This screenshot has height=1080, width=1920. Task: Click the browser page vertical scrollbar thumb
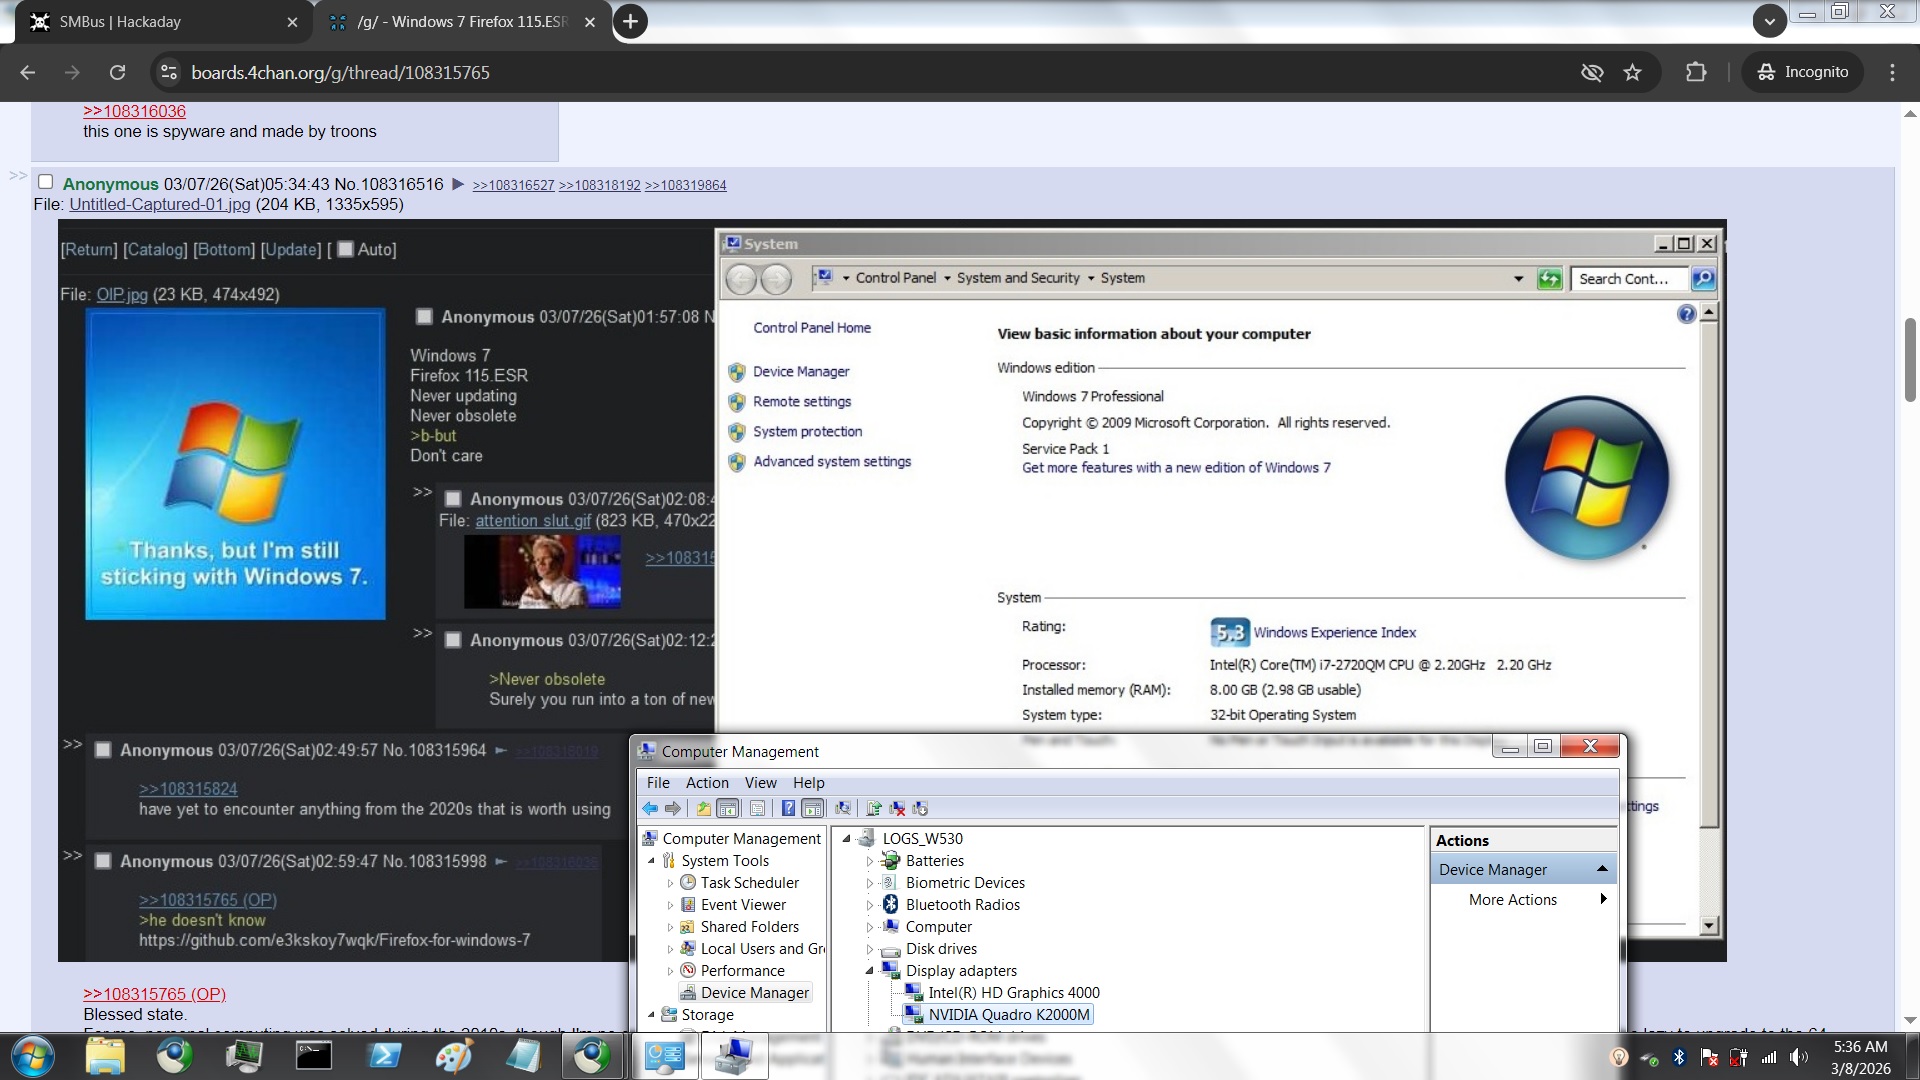tap(1909, 360)
